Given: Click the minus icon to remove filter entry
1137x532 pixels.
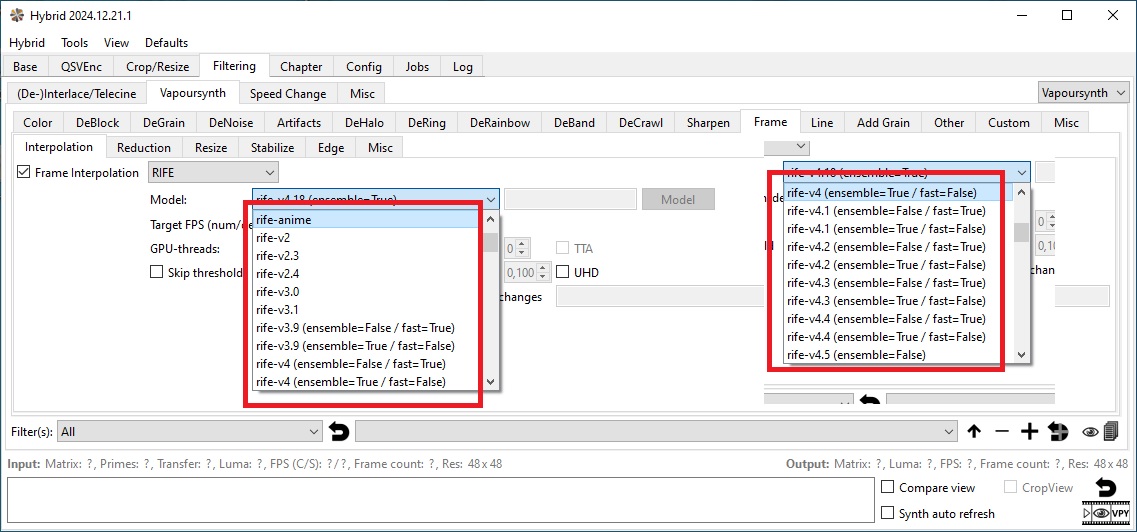Looking at the screenshot, I should [1002, 432].
